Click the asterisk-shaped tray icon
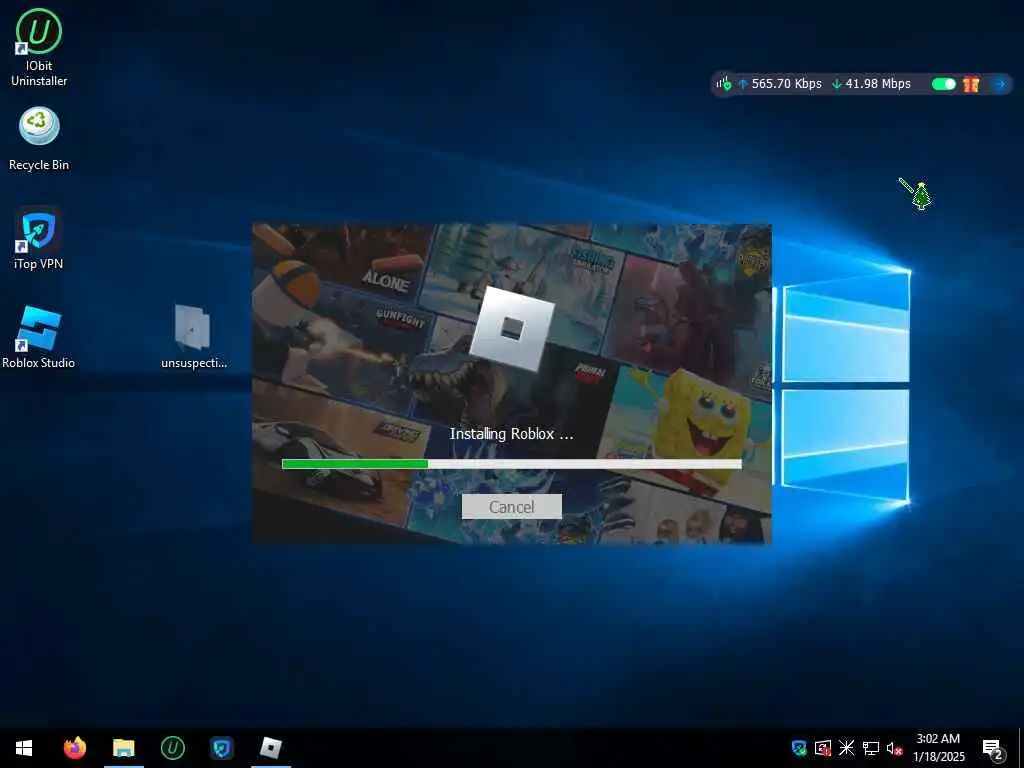Image resolution: width=1024 pixels, height=768 pixels. click(846, 748)
